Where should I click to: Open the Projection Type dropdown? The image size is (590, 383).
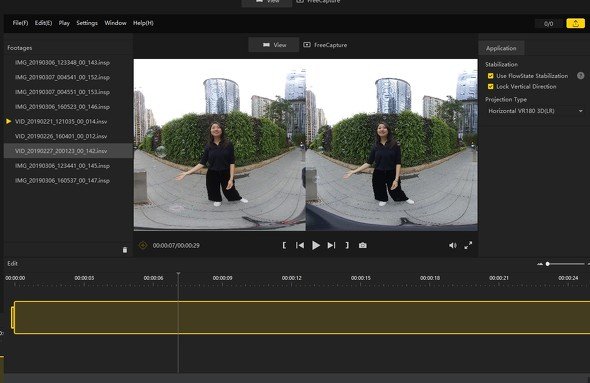coord(535,111)
